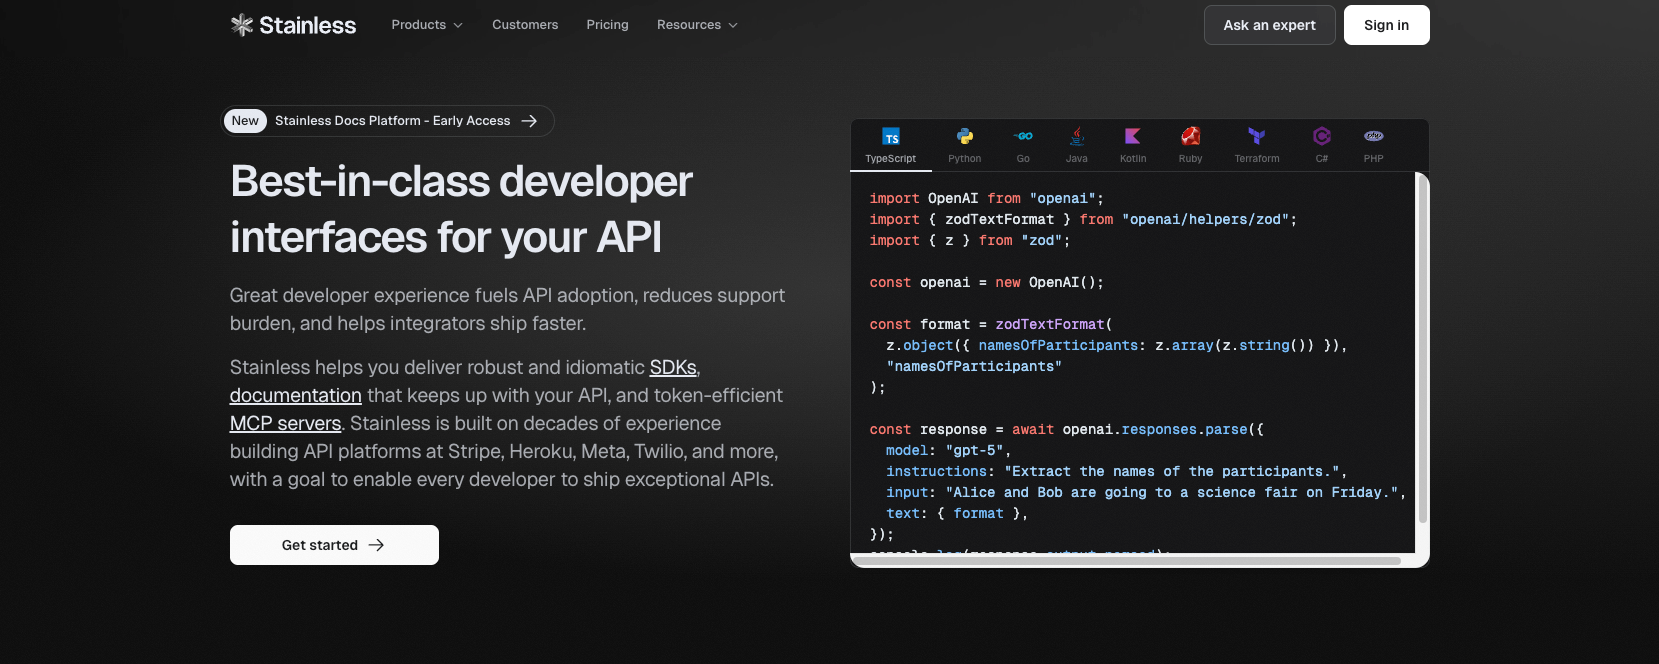Click the Stainless logo
This screenshot has width=1659, height=664.
293,25
